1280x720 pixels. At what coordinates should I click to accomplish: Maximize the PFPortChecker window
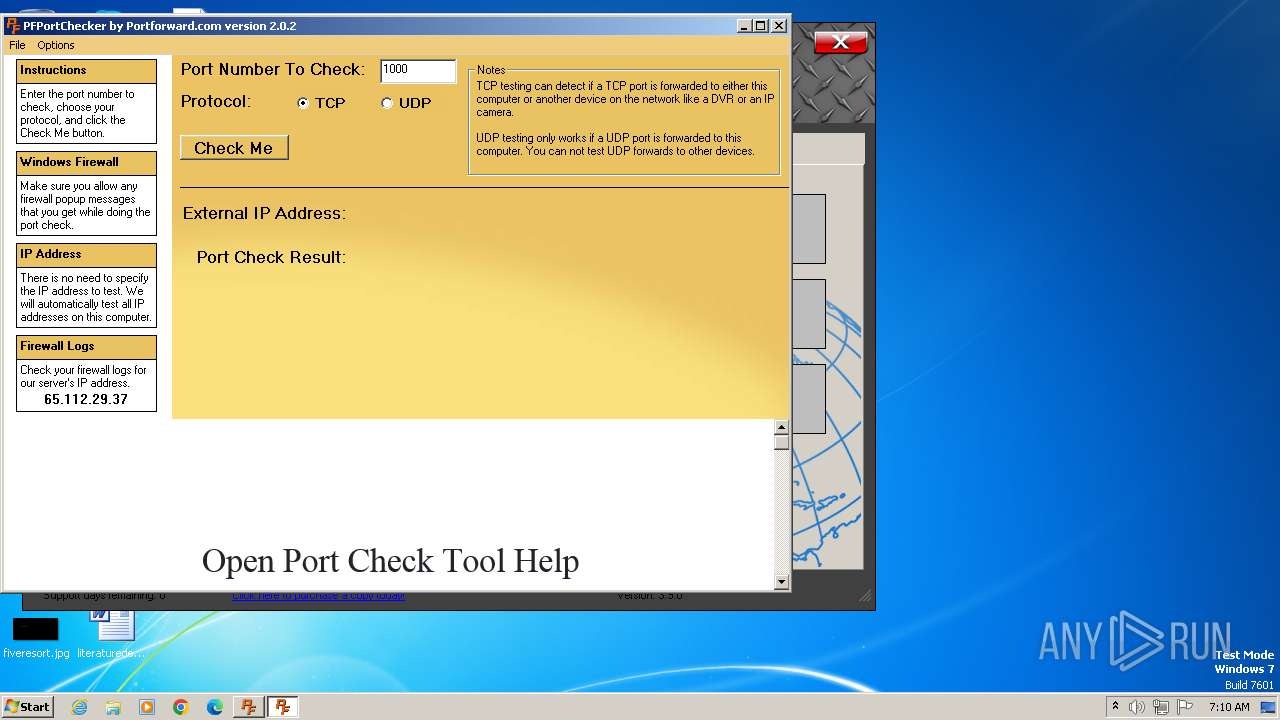[x=761, y=26]
